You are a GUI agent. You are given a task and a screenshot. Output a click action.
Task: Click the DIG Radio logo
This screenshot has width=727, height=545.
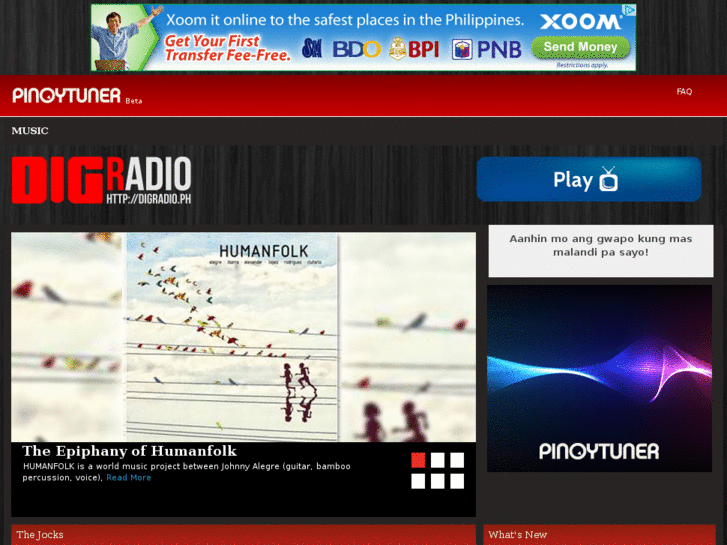tap(102, 180)
